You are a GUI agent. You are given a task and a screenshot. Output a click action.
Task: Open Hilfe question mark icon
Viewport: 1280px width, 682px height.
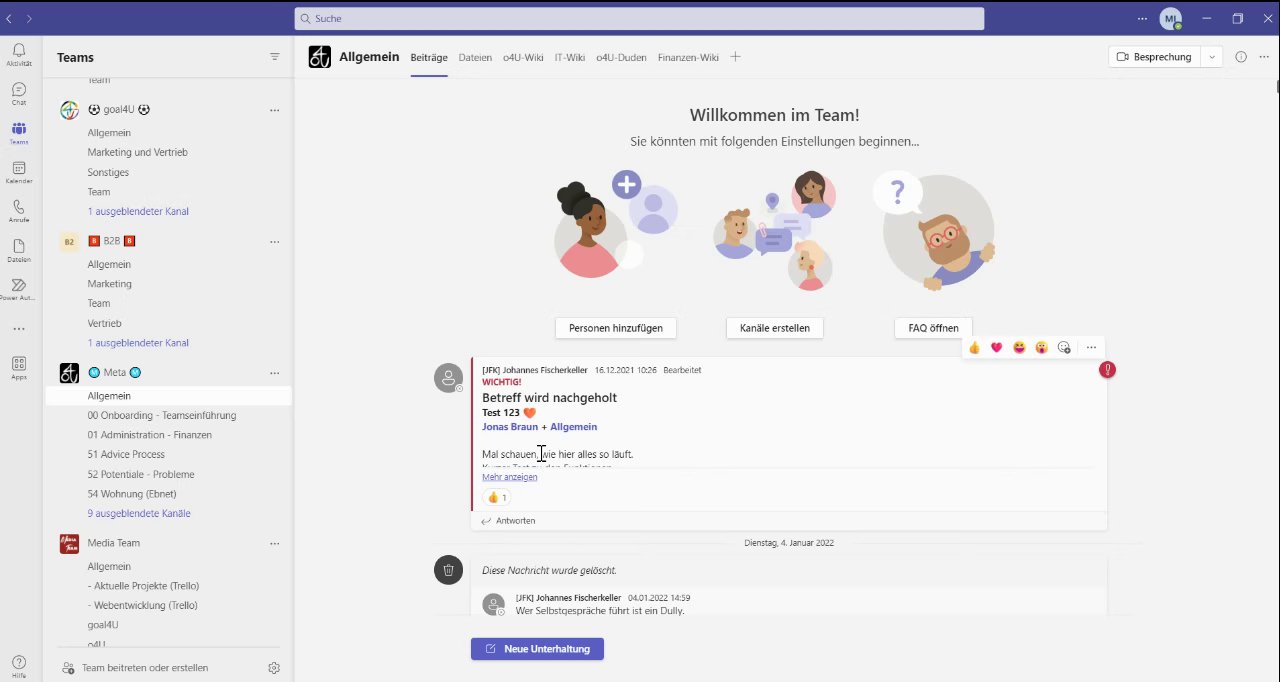tap(19, 665)
